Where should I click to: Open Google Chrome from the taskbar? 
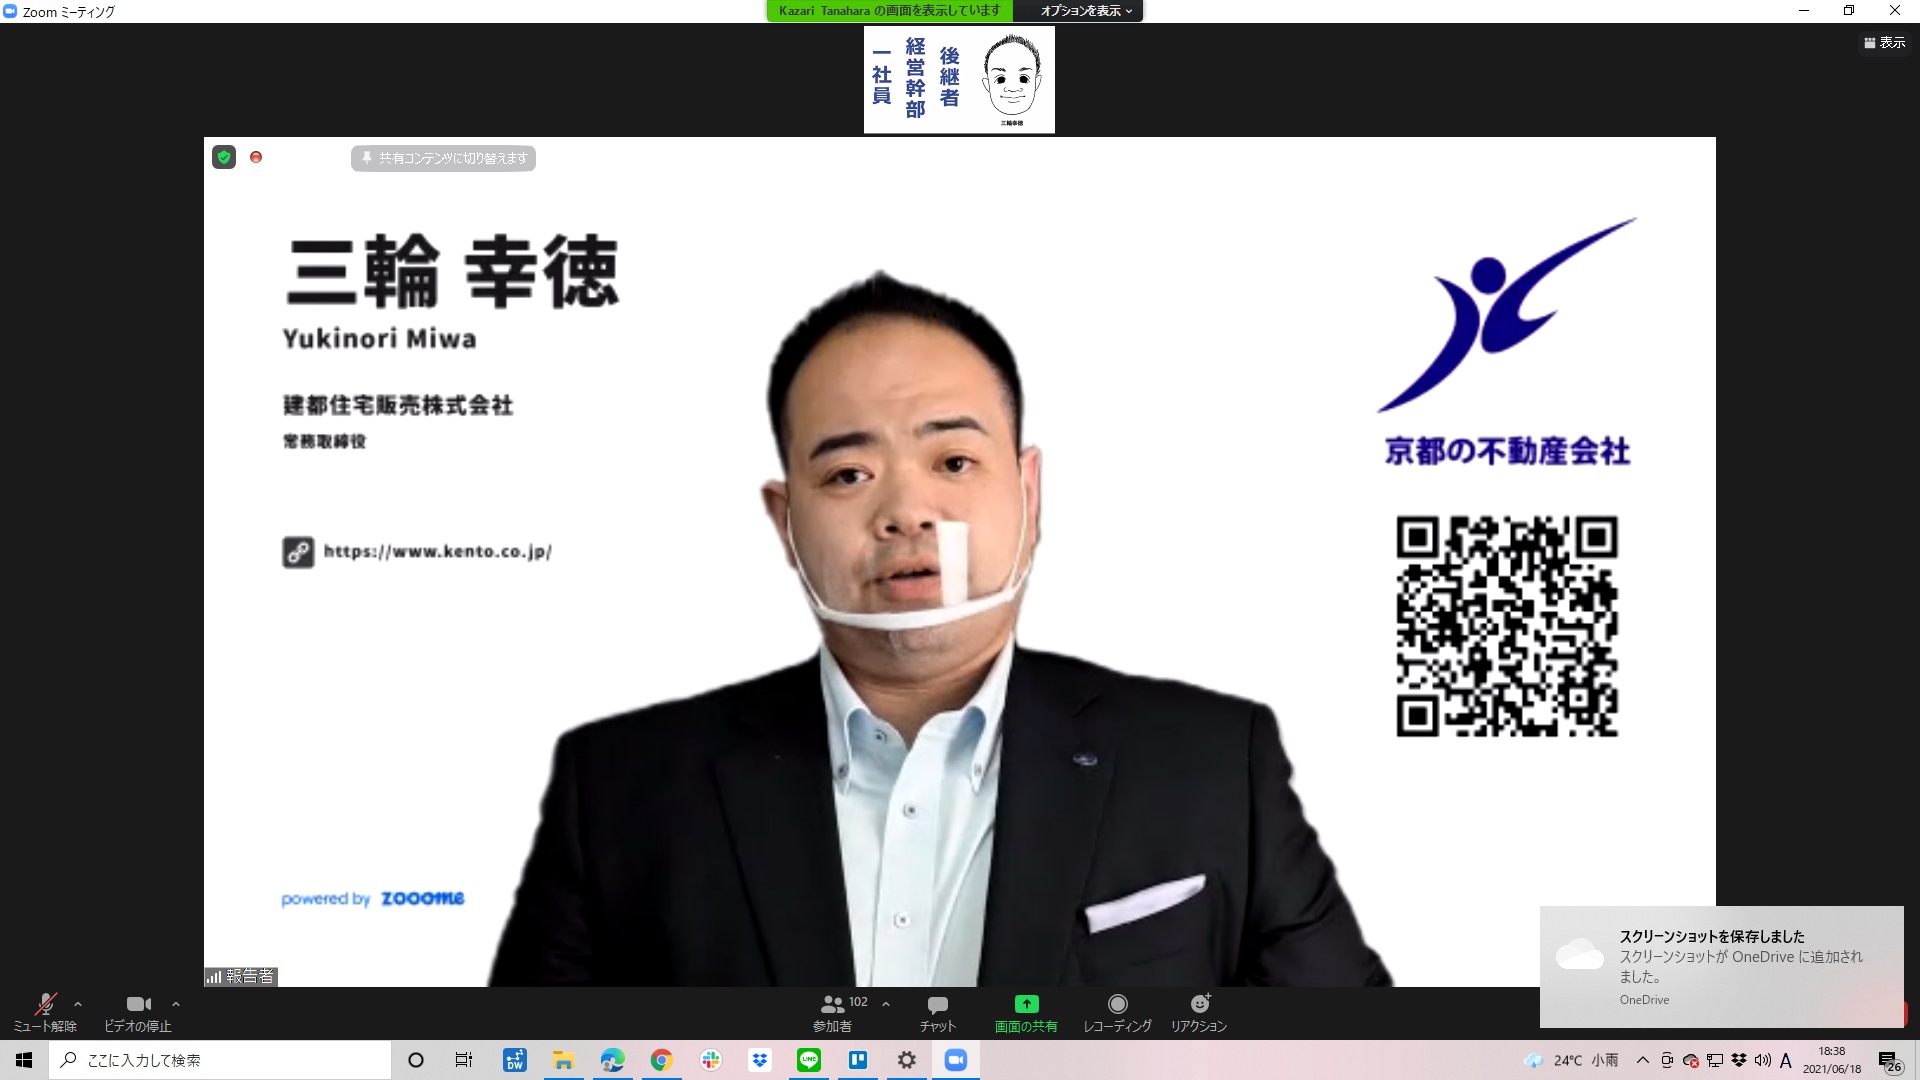click(662, 1060)
